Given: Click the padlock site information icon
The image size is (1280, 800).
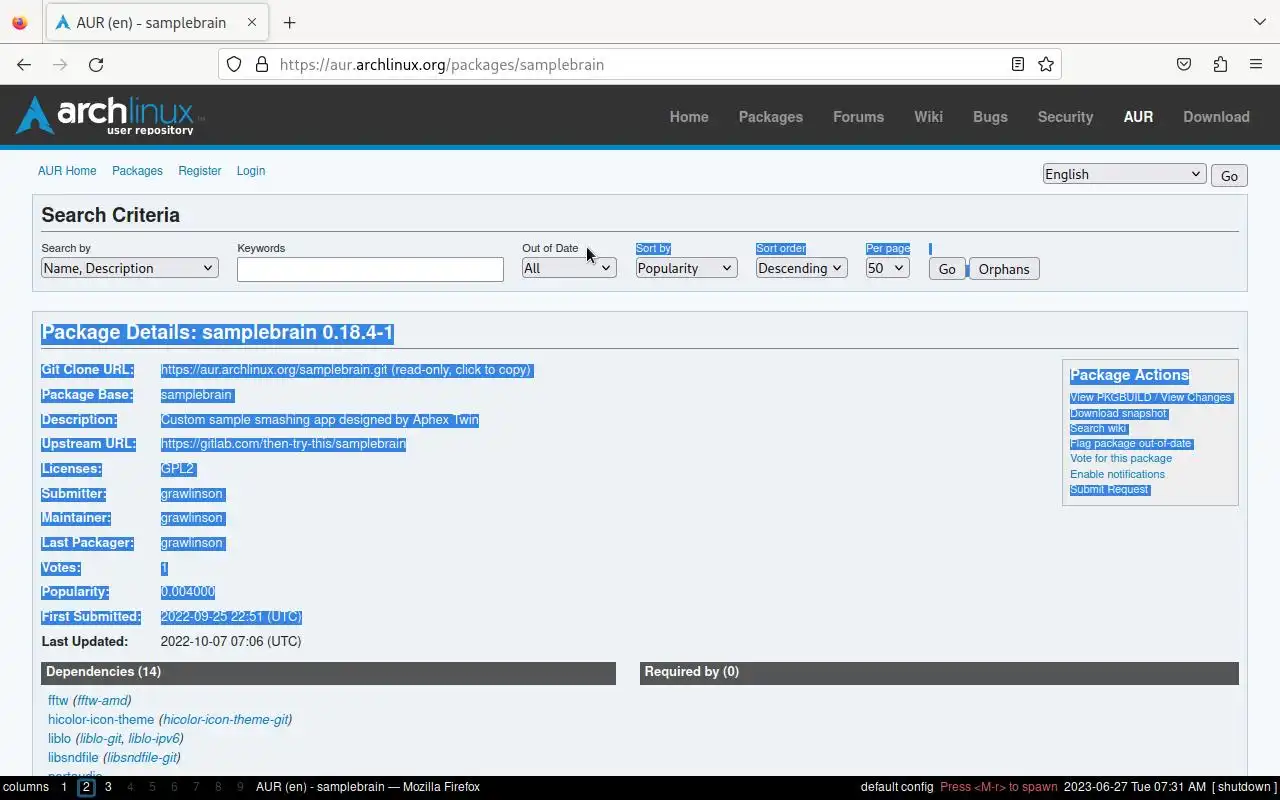Looking at the screenshot, I should 262,64.
